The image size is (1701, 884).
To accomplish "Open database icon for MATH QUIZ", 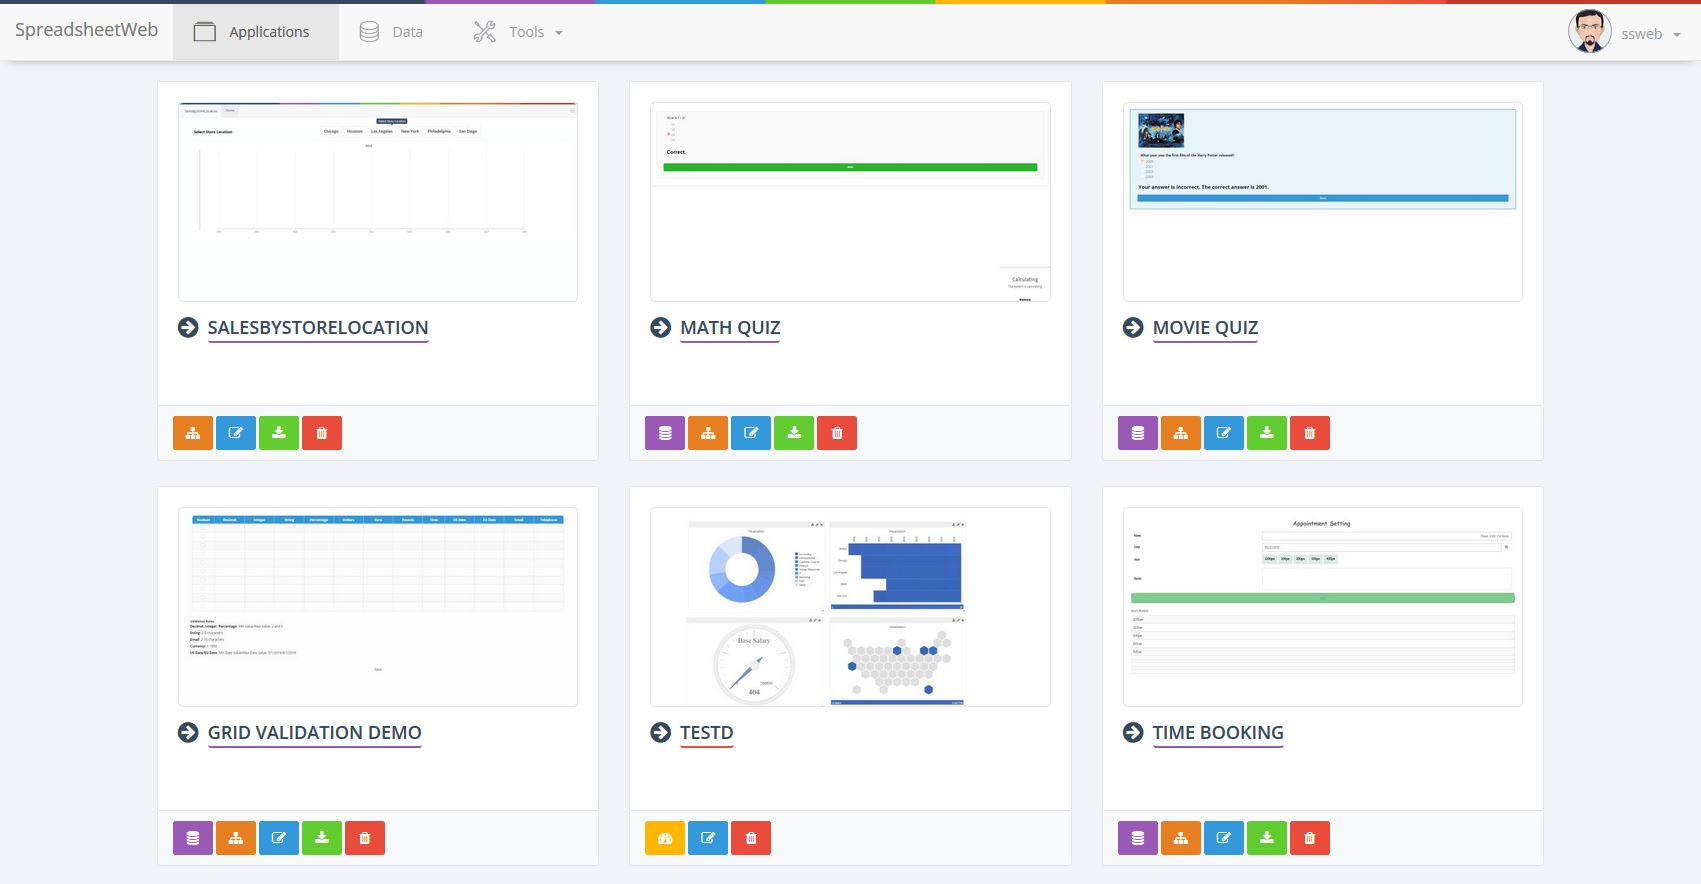I will (665, 433).
